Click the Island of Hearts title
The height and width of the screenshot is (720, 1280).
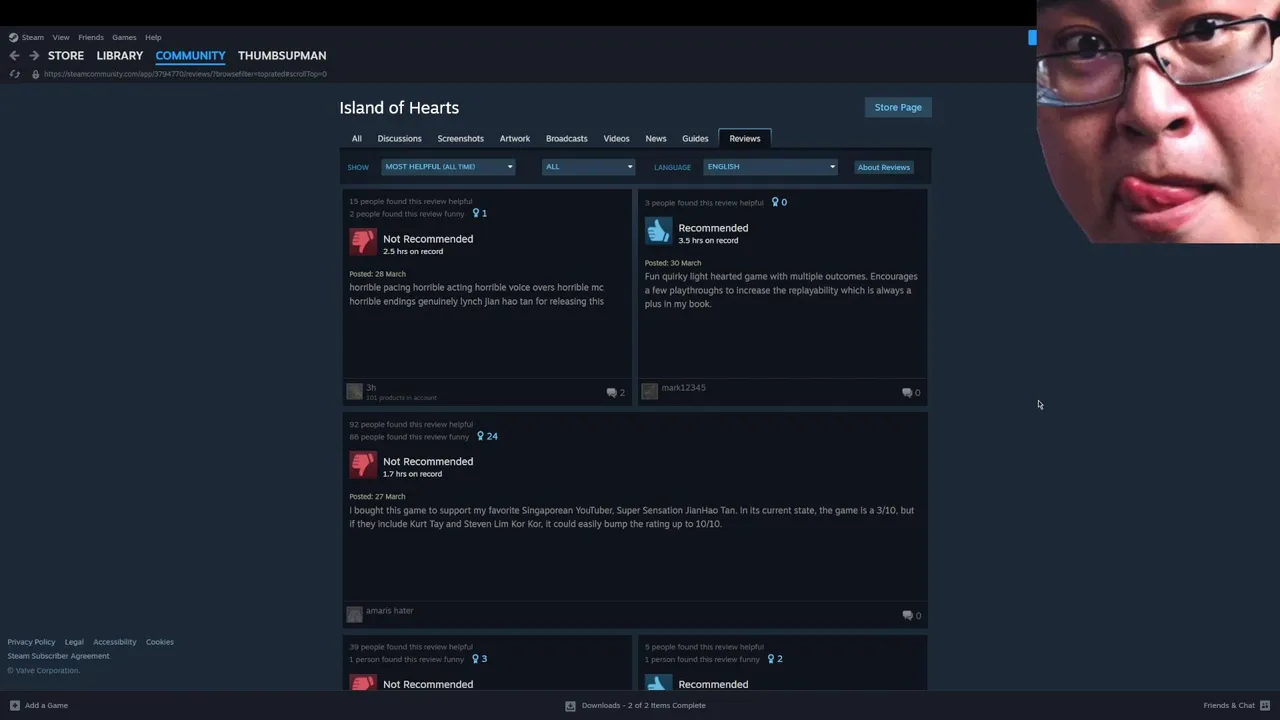pyautogui.click(x=399, y=108)
